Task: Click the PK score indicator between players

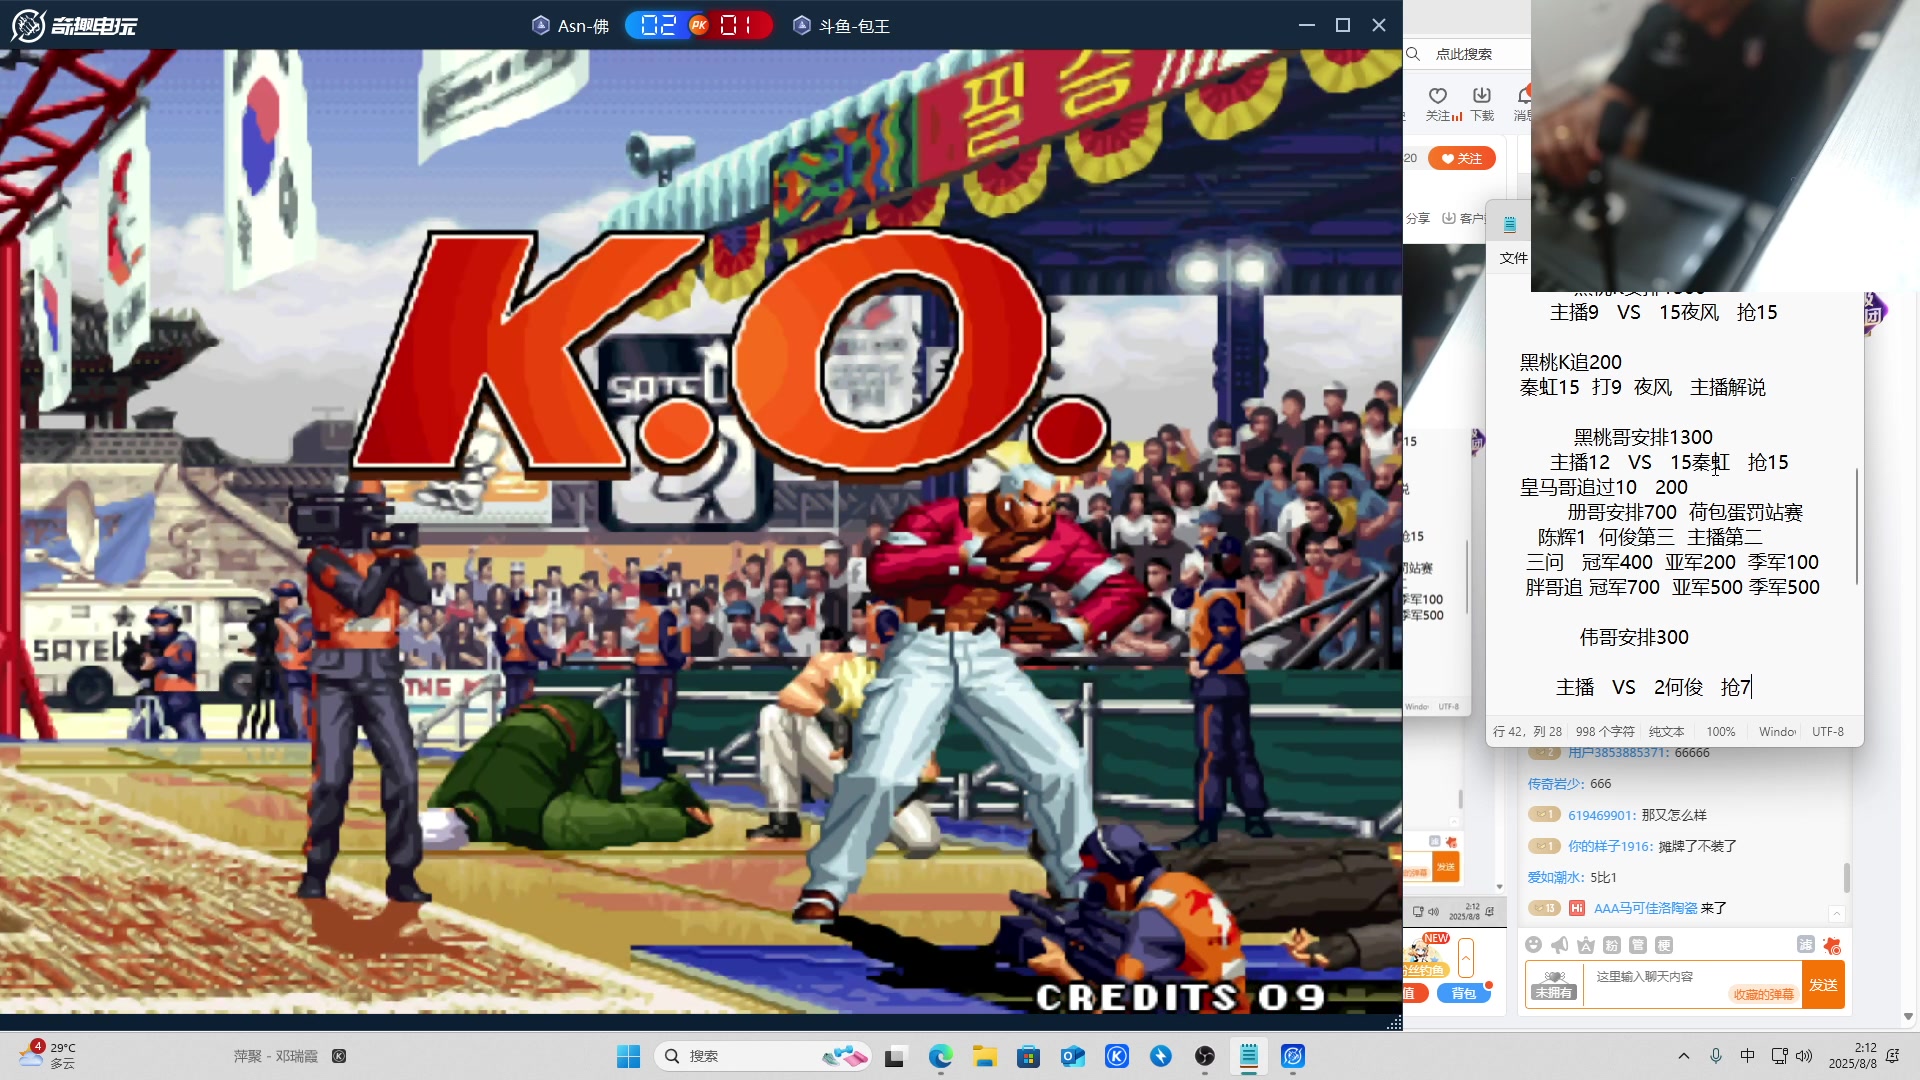Action: (x=699, y=25)
